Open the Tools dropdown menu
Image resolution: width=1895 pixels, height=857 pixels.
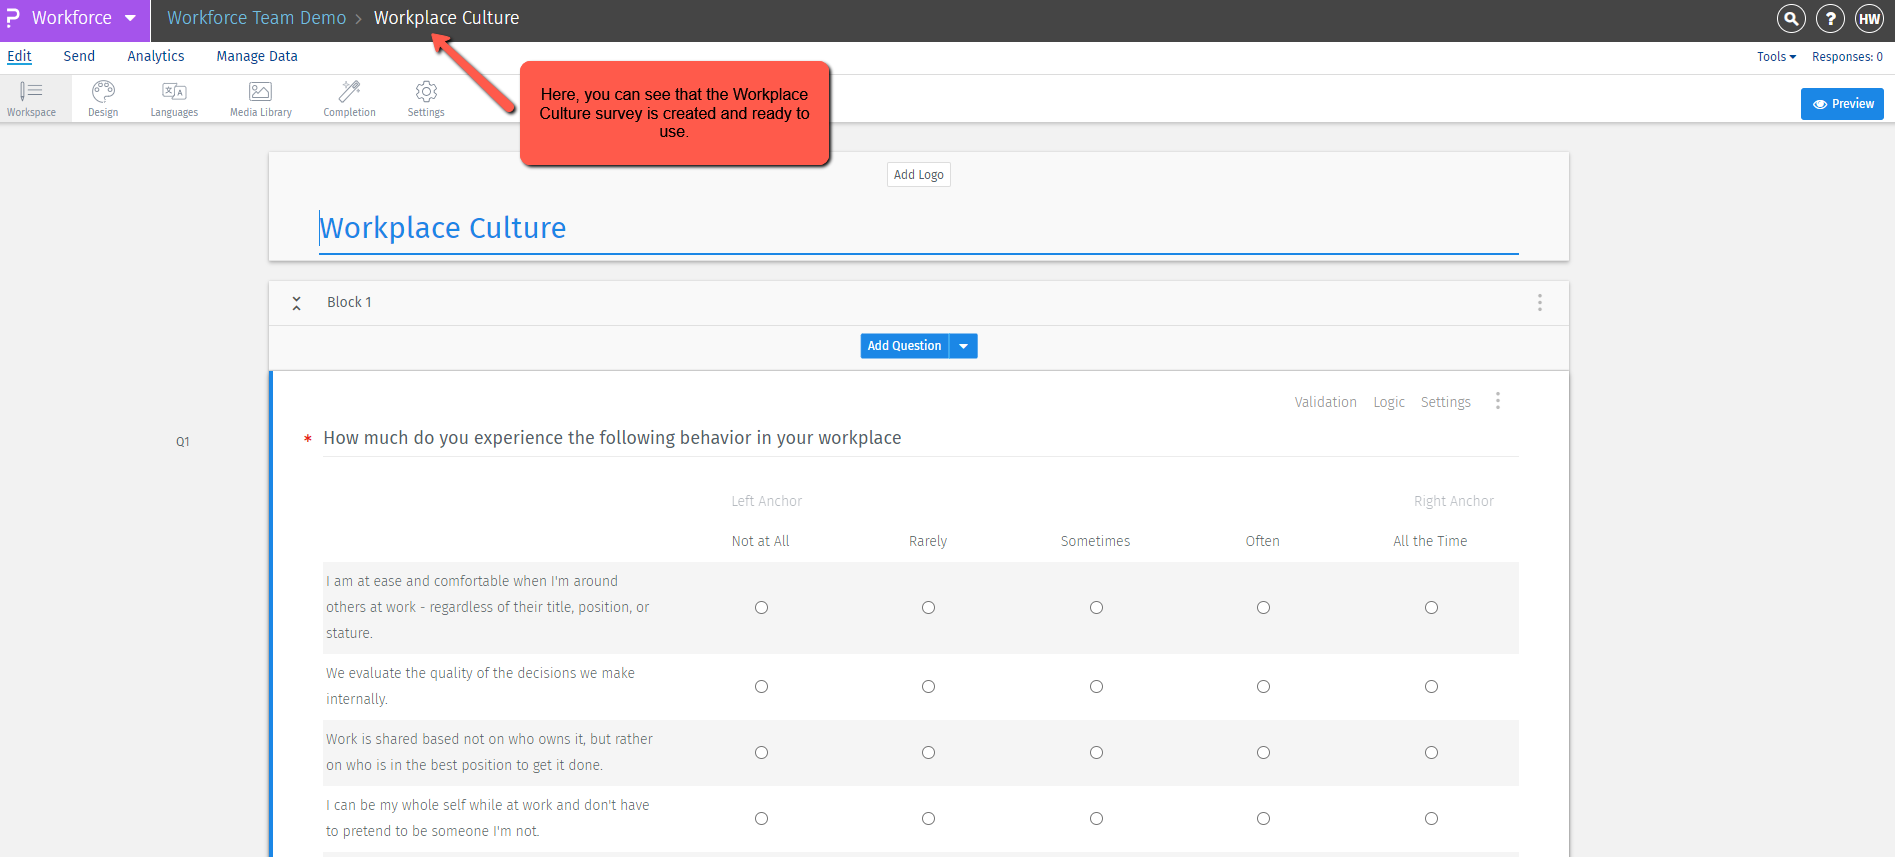point(1776,57)
